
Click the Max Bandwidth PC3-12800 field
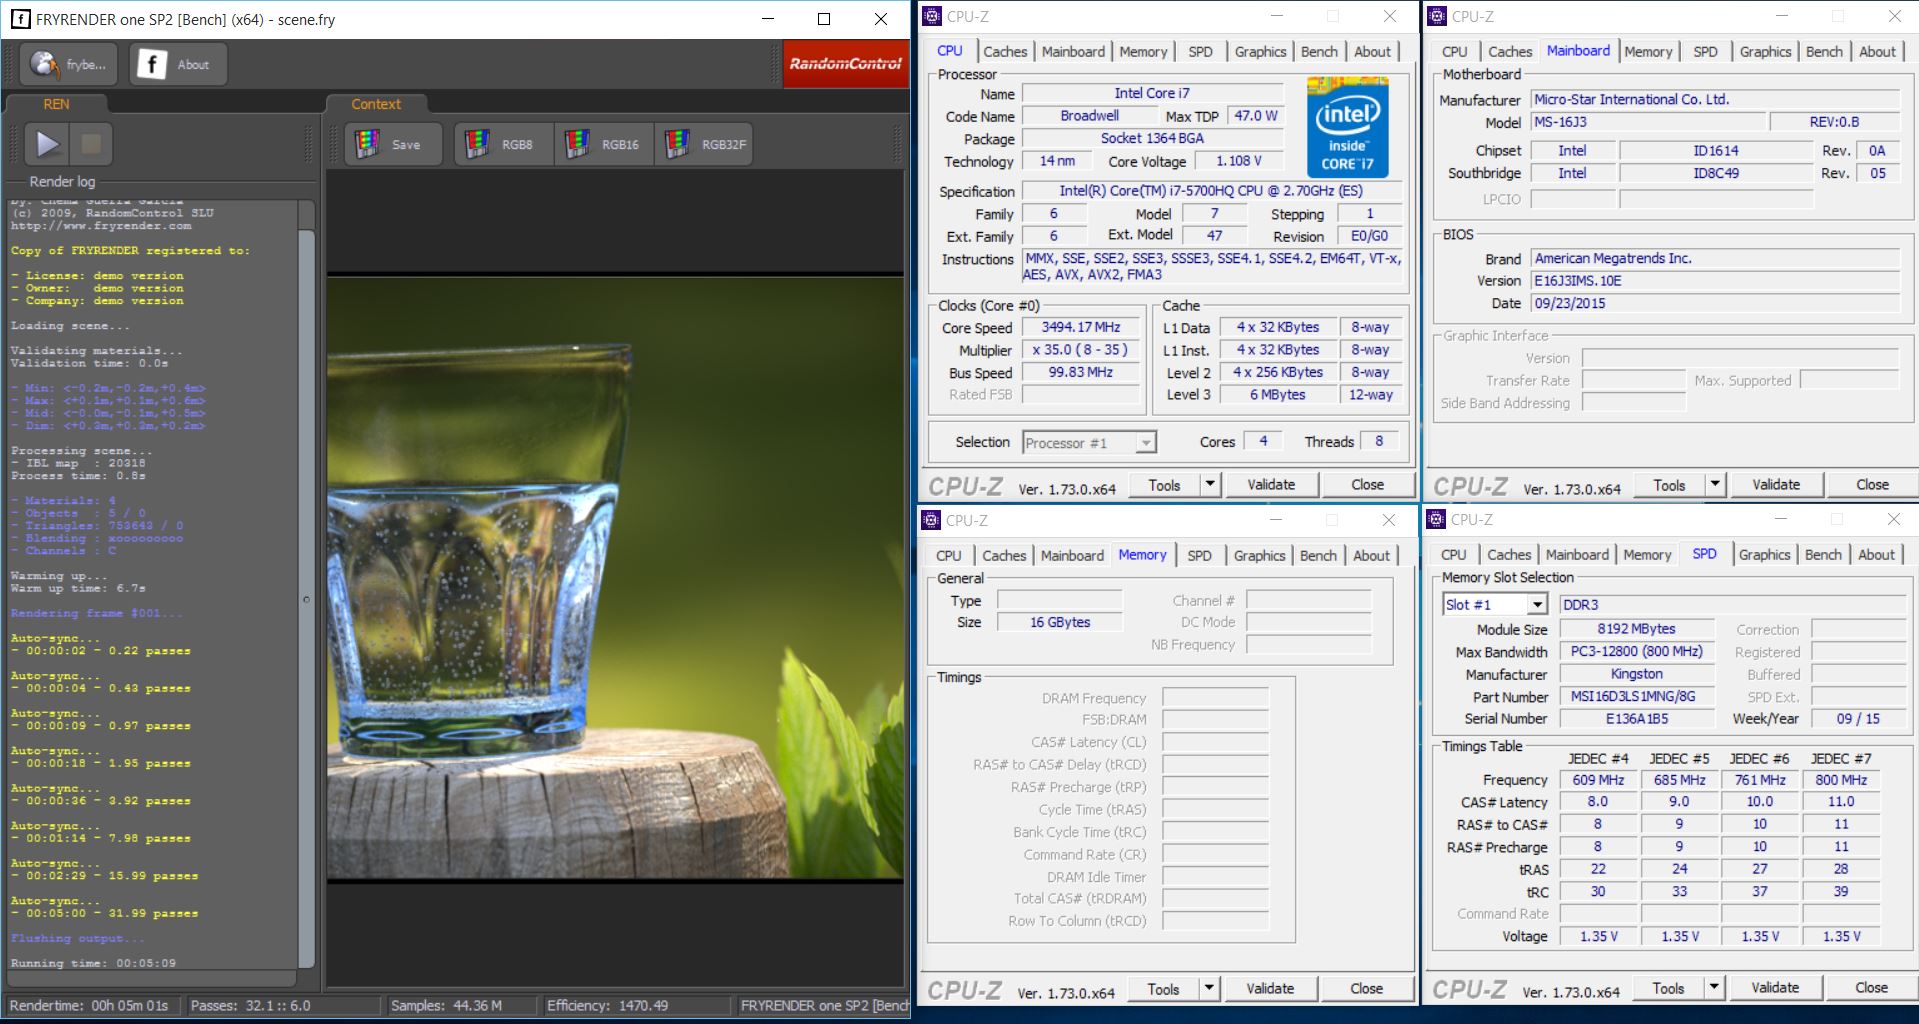coord(1636,652)
